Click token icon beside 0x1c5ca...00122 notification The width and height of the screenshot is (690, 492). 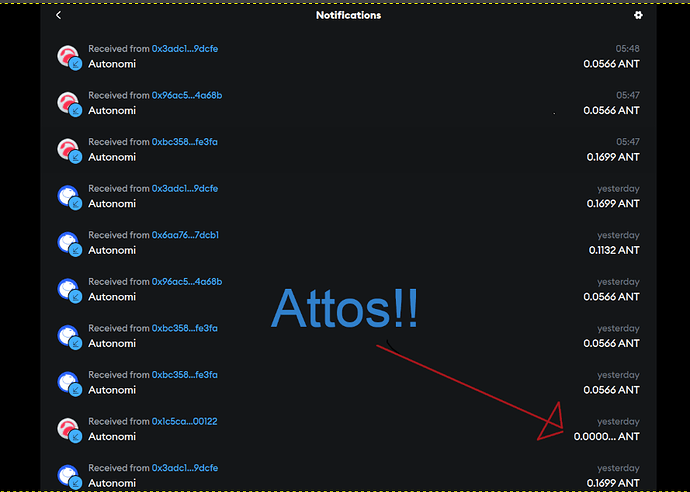coord(69,430)
